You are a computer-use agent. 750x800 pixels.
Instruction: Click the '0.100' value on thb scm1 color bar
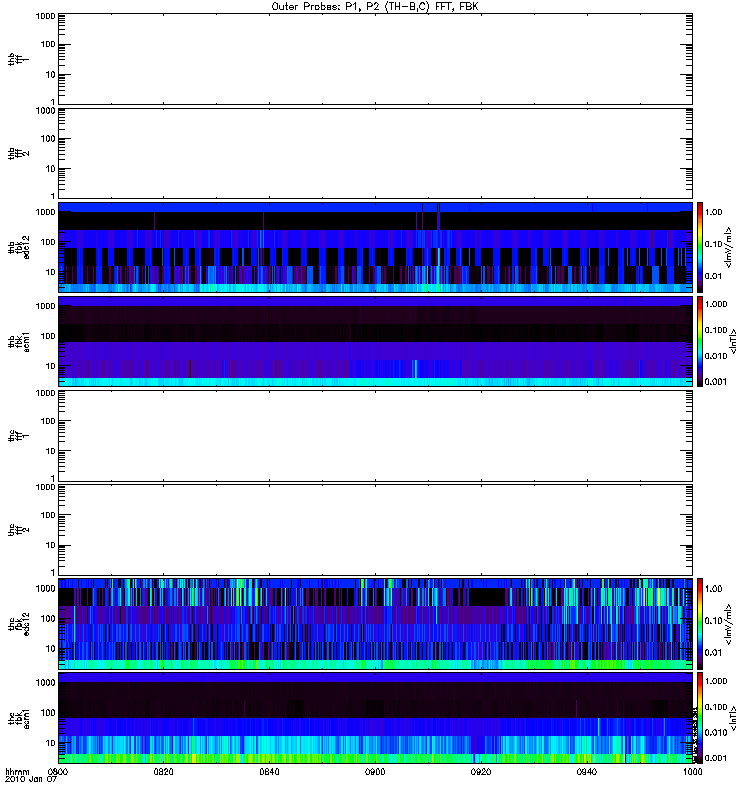pyautogui.click(x=716, y=330)
